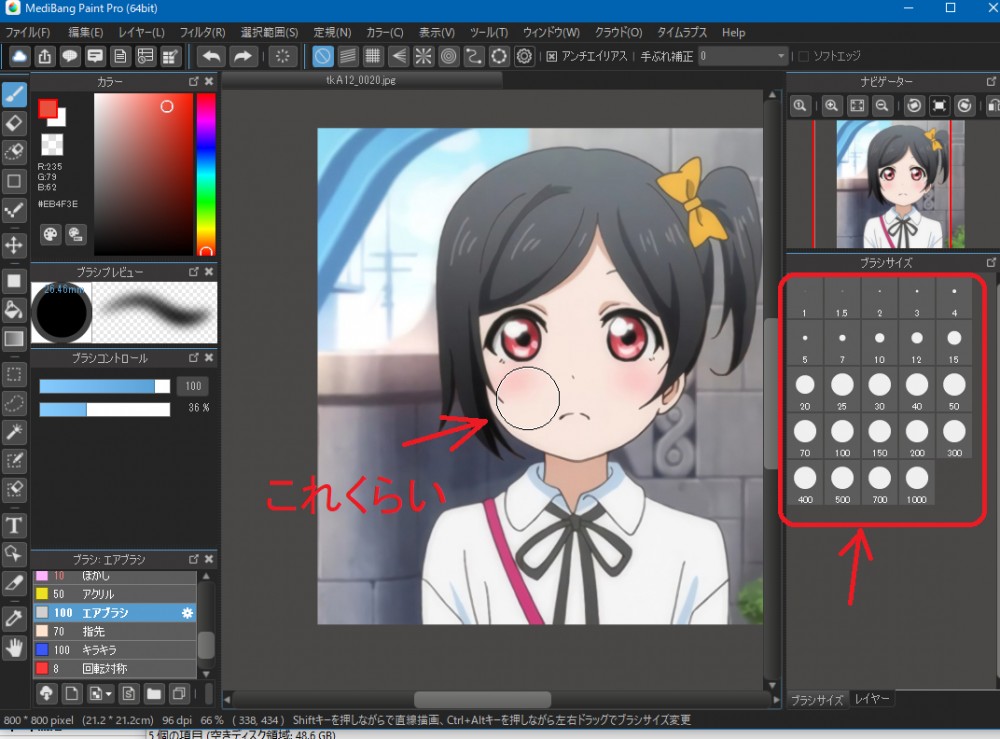This screenshot has height=739, width=1000.
Task: Open settings gear for エアブラシ brush
Action: pos(187,613)
